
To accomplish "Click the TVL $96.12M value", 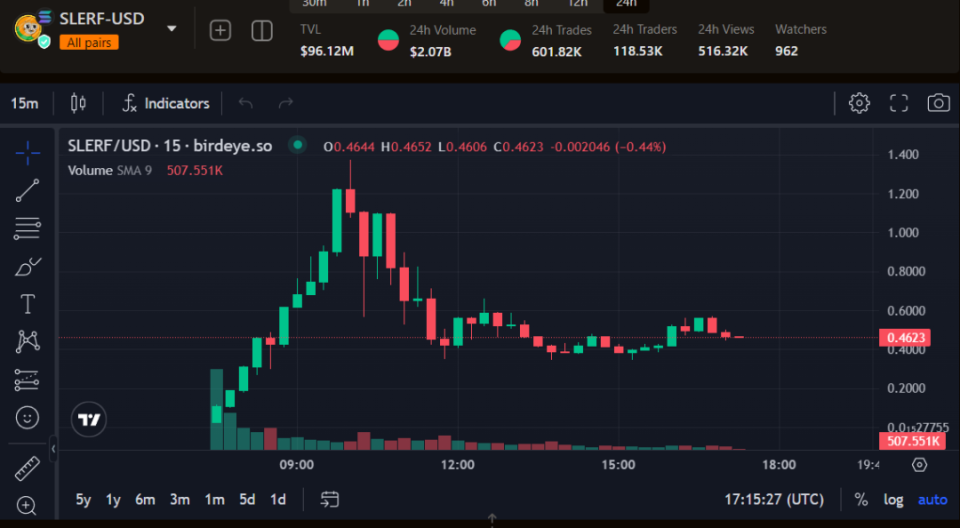I will pyautogui.click(x=327, y=51).
